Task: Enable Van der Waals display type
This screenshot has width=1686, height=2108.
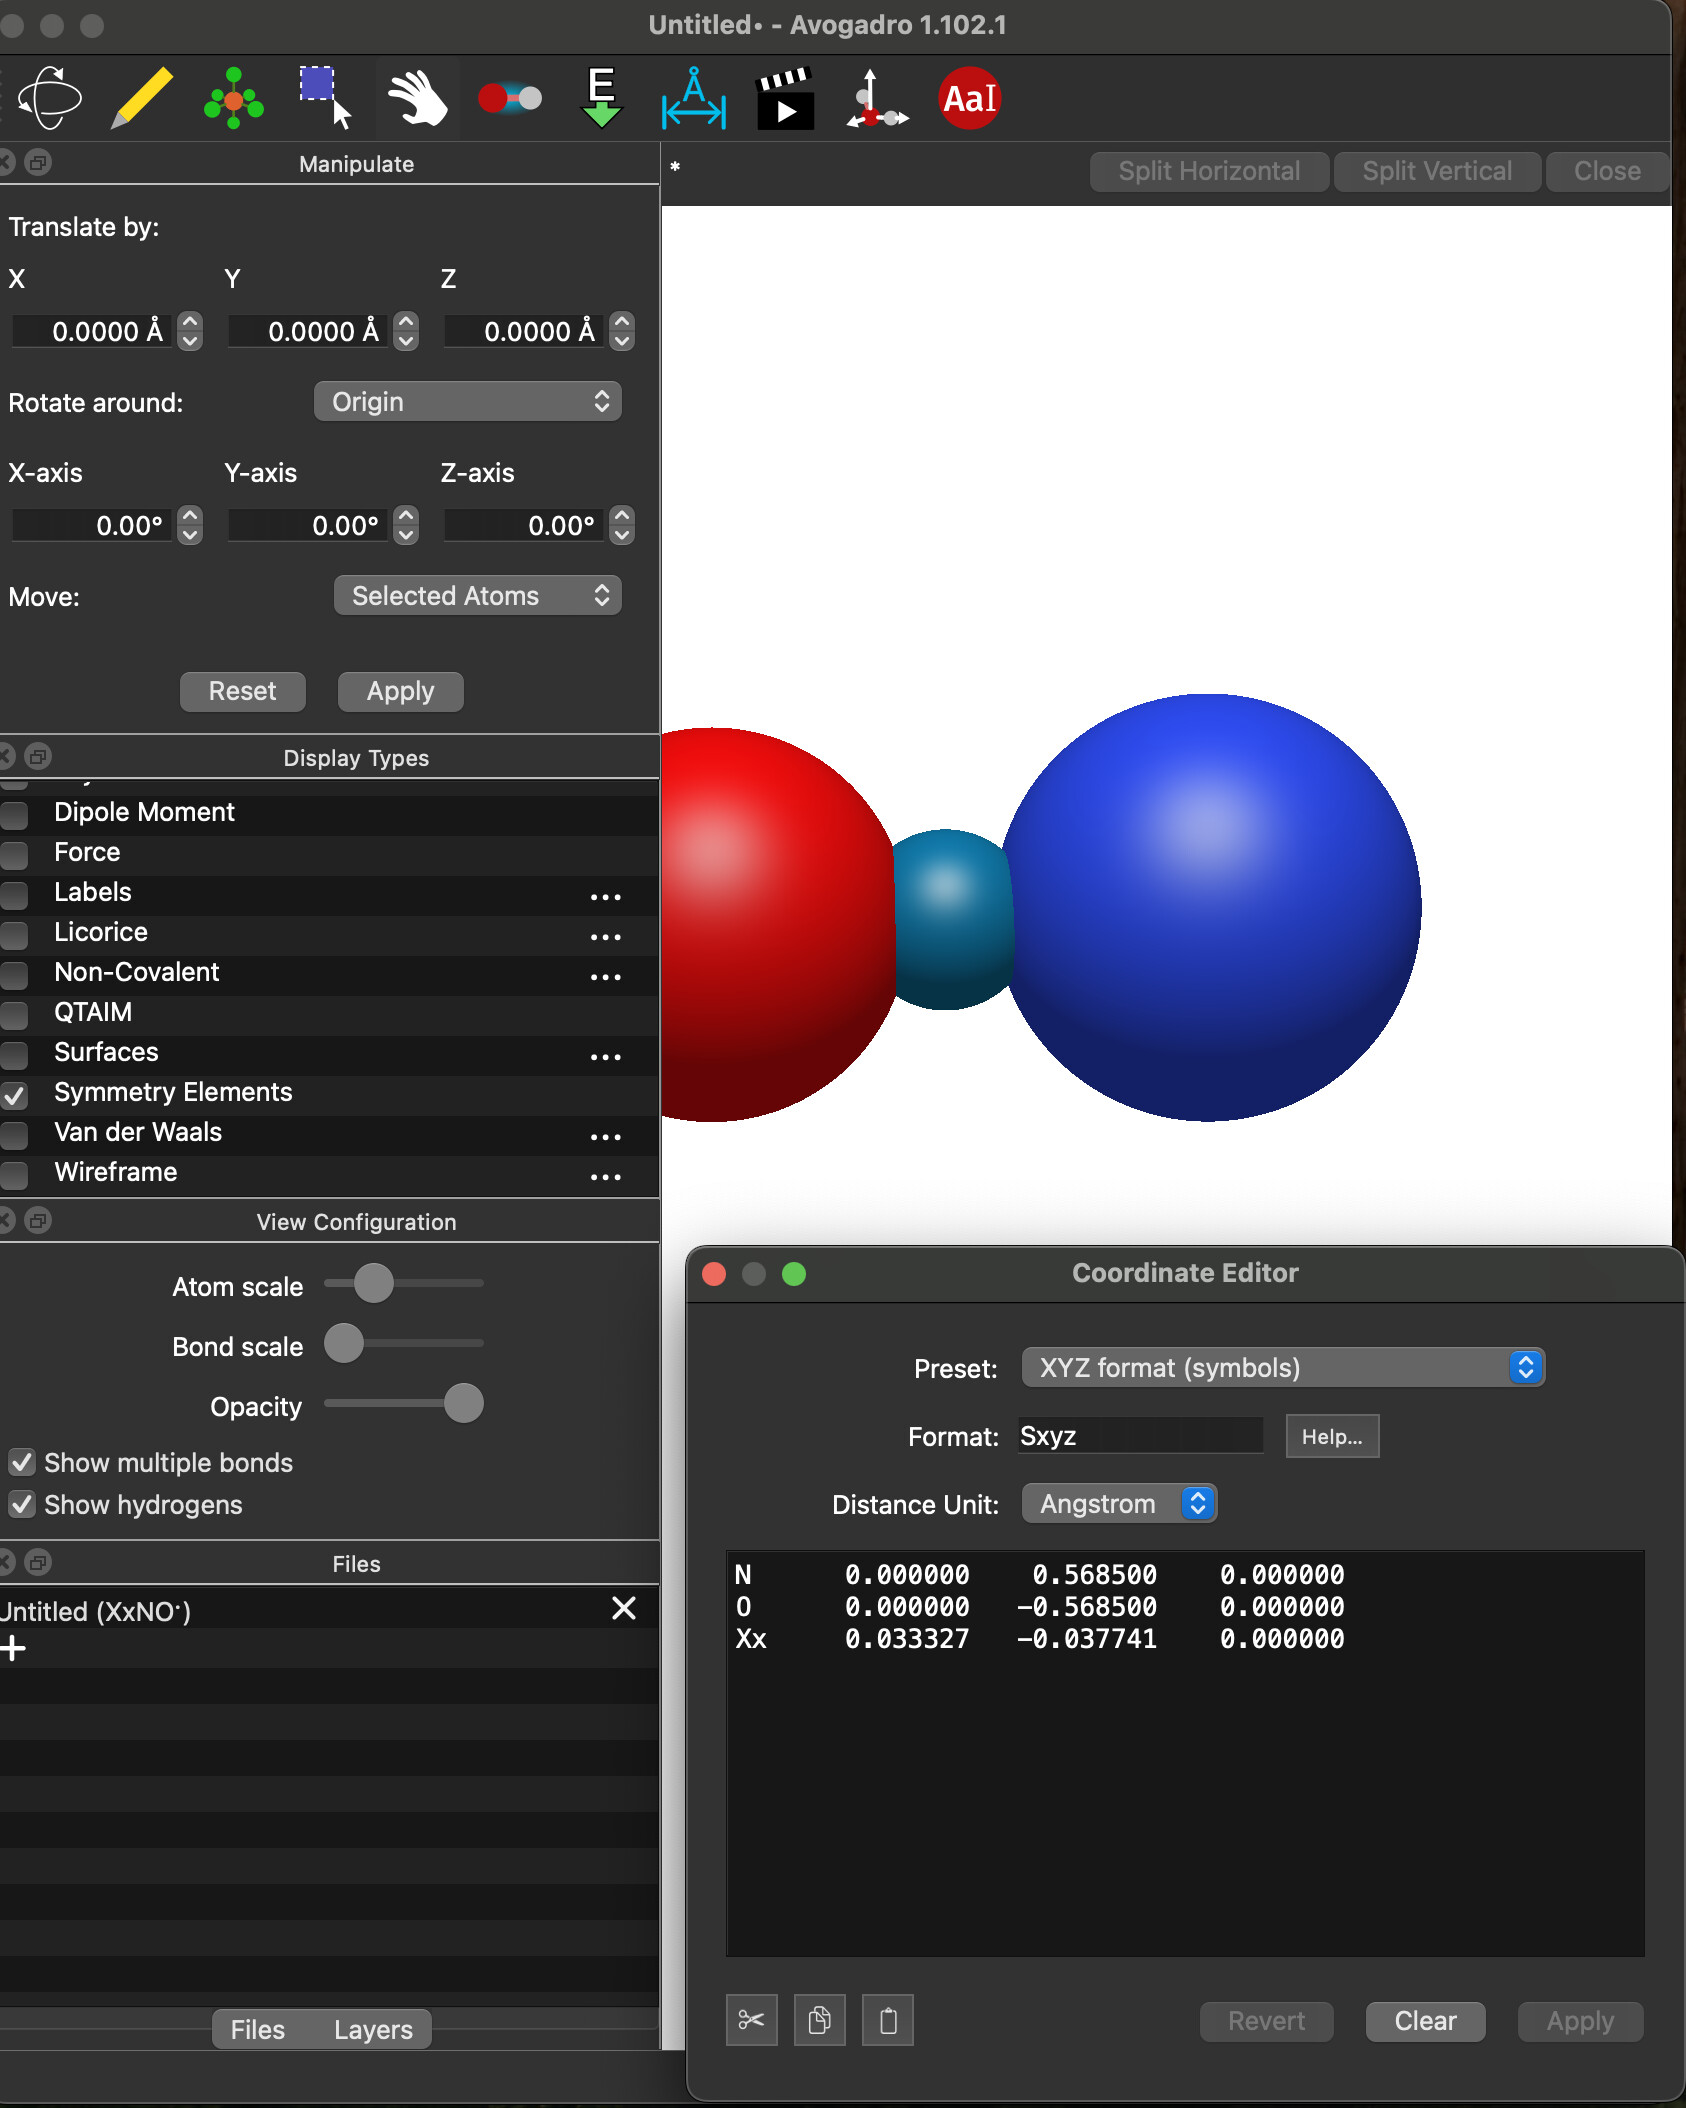Action: [x=15, y=1133]
